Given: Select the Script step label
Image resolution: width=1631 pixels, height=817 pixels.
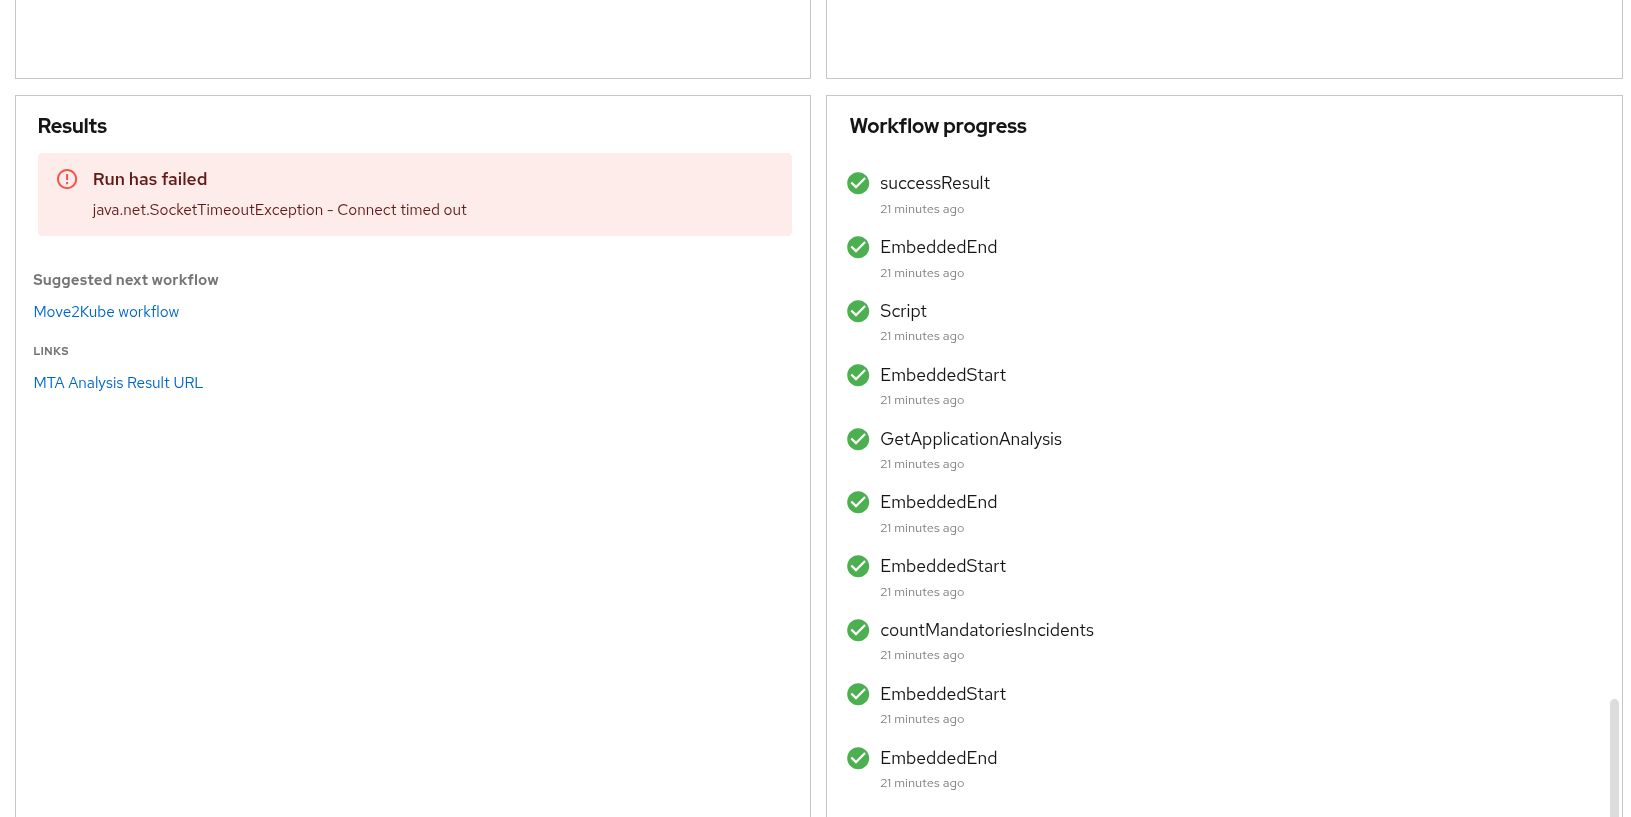Looking at the screenshot, I should pos(903,311).
